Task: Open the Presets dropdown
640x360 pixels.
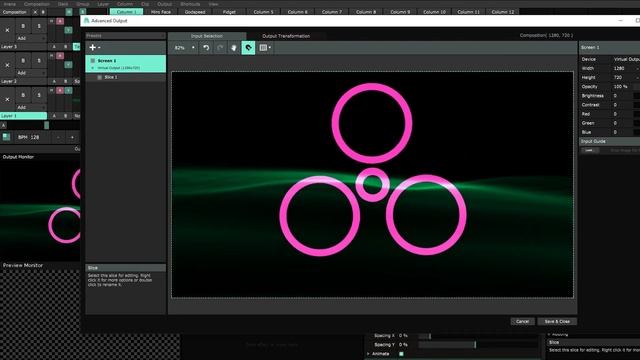Action: click(125, 36)
